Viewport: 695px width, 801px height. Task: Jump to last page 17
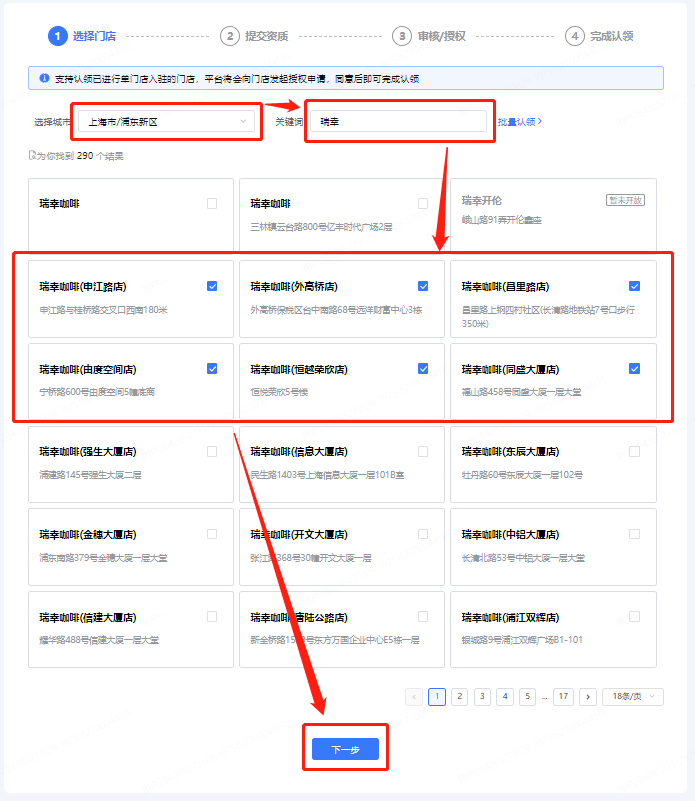[563, 696]
